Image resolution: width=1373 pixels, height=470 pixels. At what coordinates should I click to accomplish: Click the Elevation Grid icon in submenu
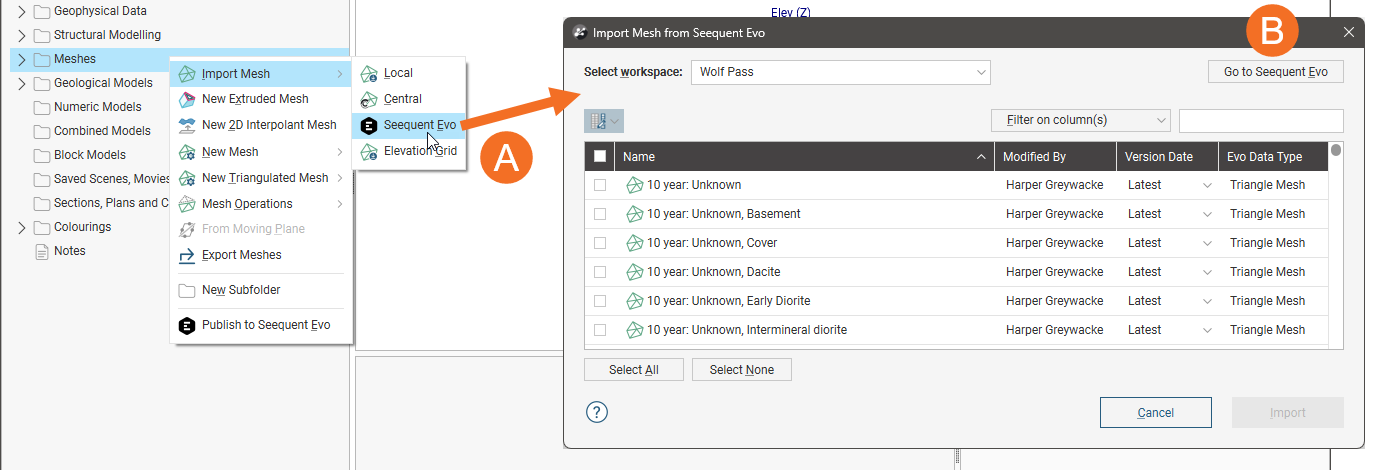[x=369, y=151]
